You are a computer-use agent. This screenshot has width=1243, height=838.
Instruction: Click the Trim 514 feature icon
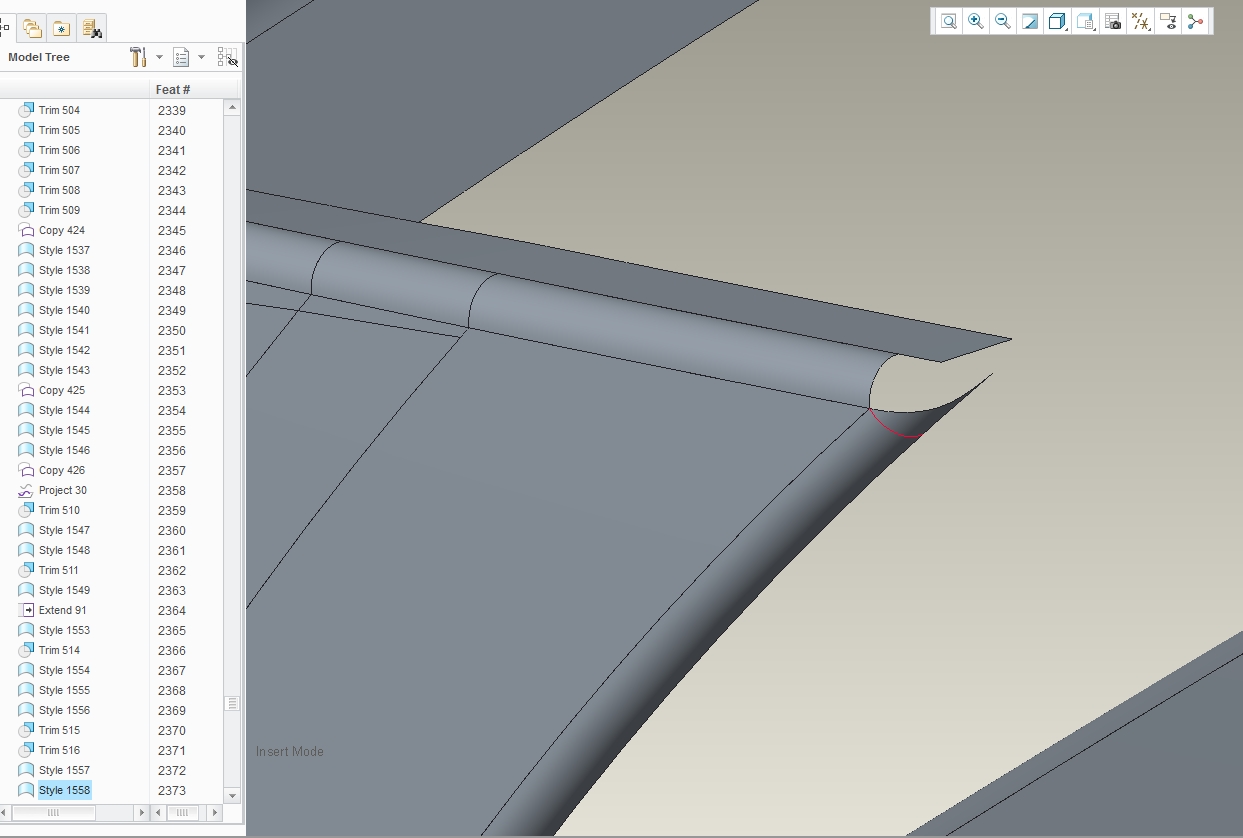[26, 650]
